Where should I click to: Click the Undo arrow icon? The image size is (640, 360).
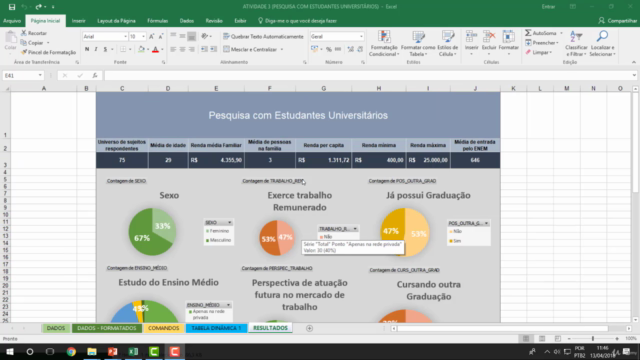[24, 7]
